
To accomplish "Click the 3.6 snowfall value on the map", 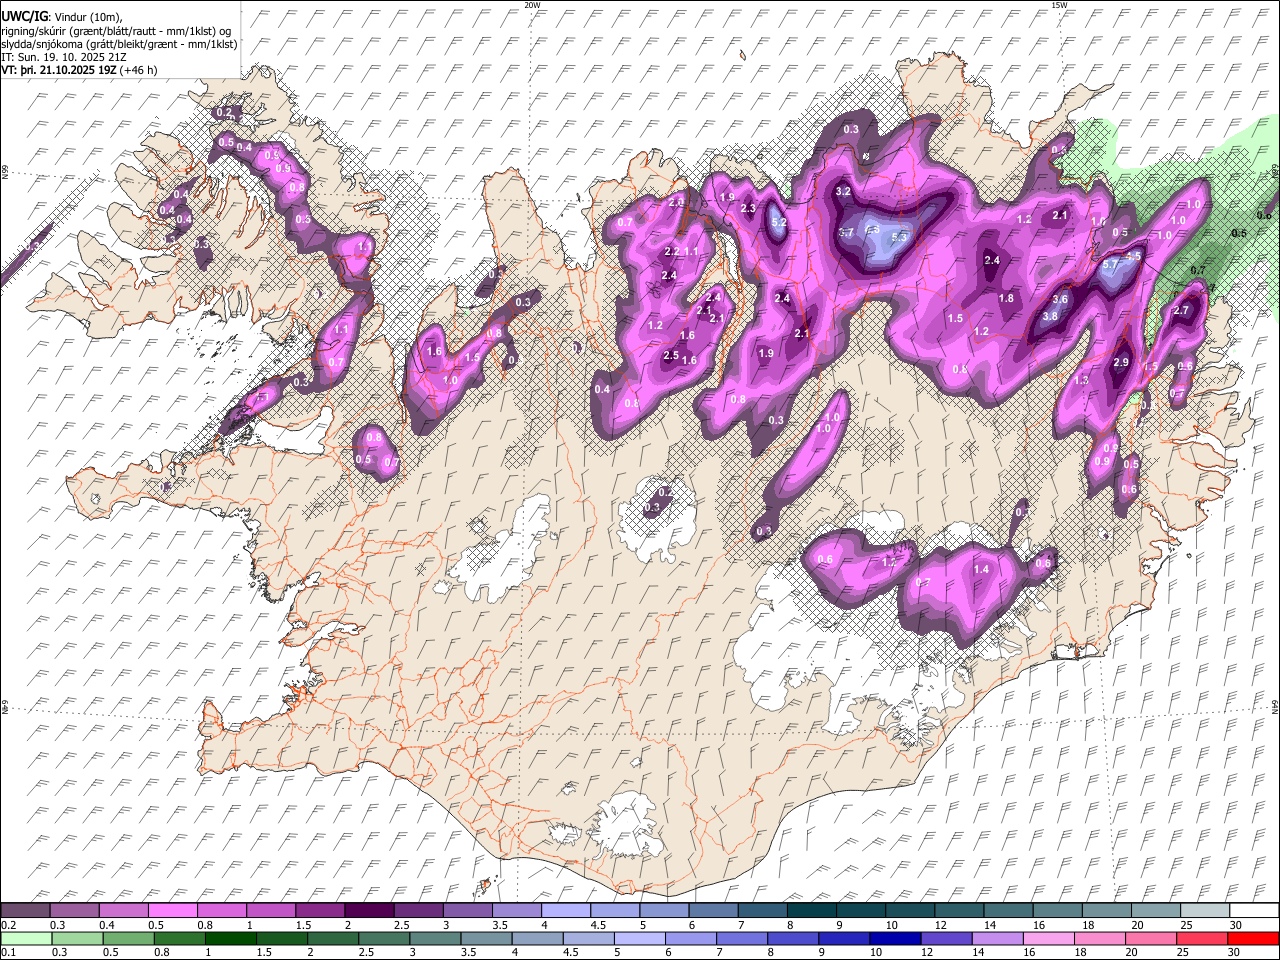I will click(x=1061, y=299).
